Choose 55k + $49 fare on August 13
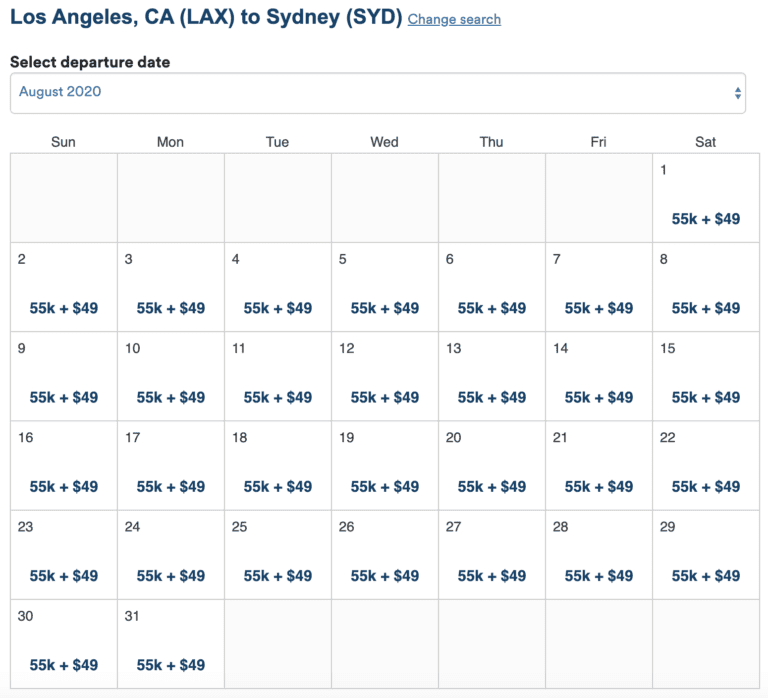 click(492, 397)
